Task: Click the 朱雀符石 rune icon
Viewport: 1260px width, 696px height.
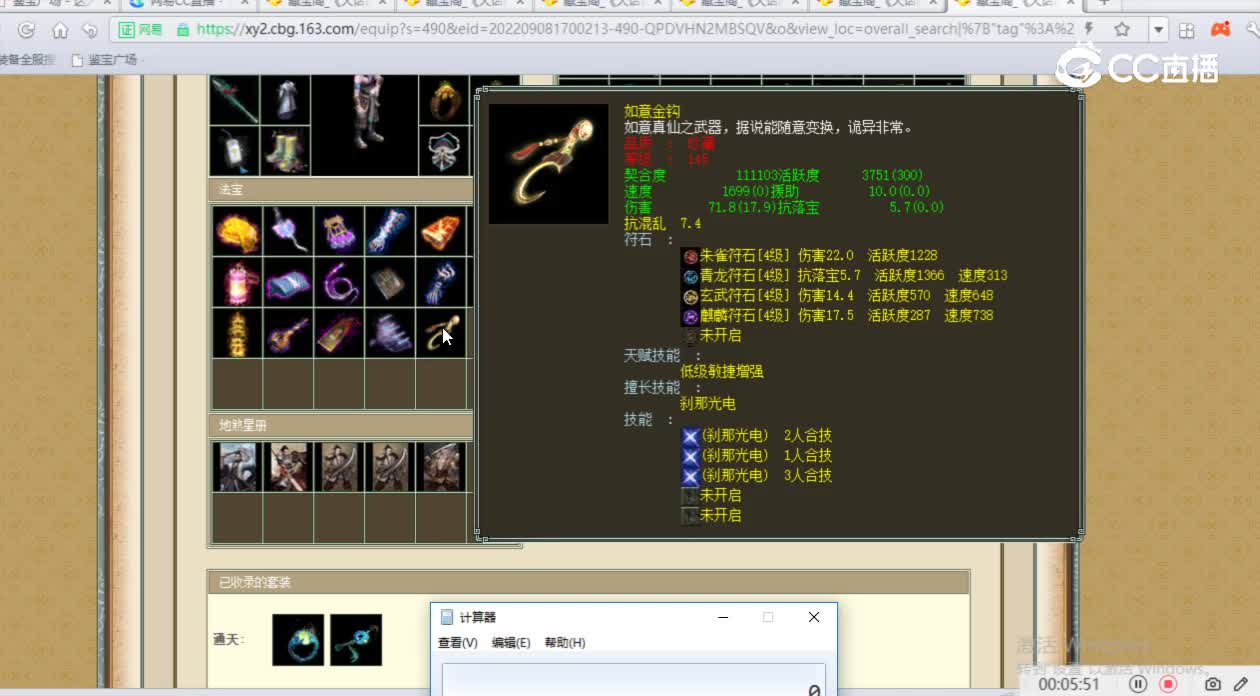Action: click(x=690, y=256)
